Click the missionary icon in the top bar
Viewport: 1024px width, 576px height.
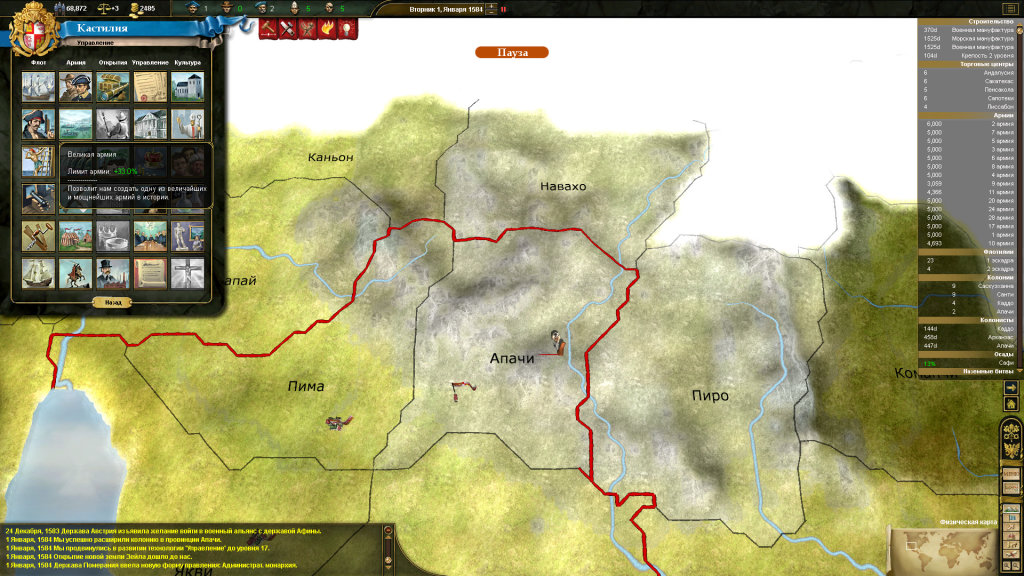coord(295,9)
